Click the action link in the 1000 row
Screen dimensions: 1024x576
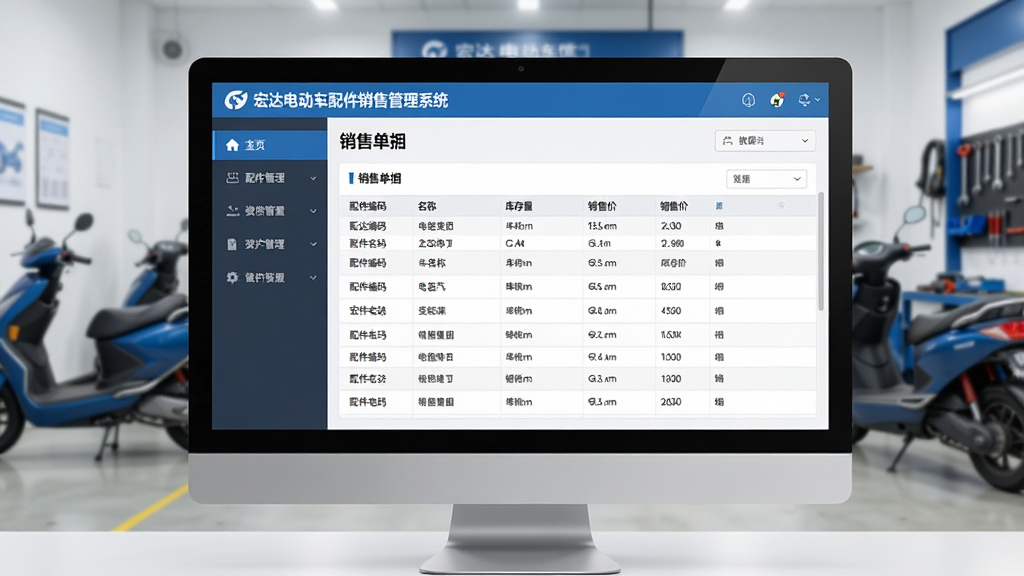[719, 357]
